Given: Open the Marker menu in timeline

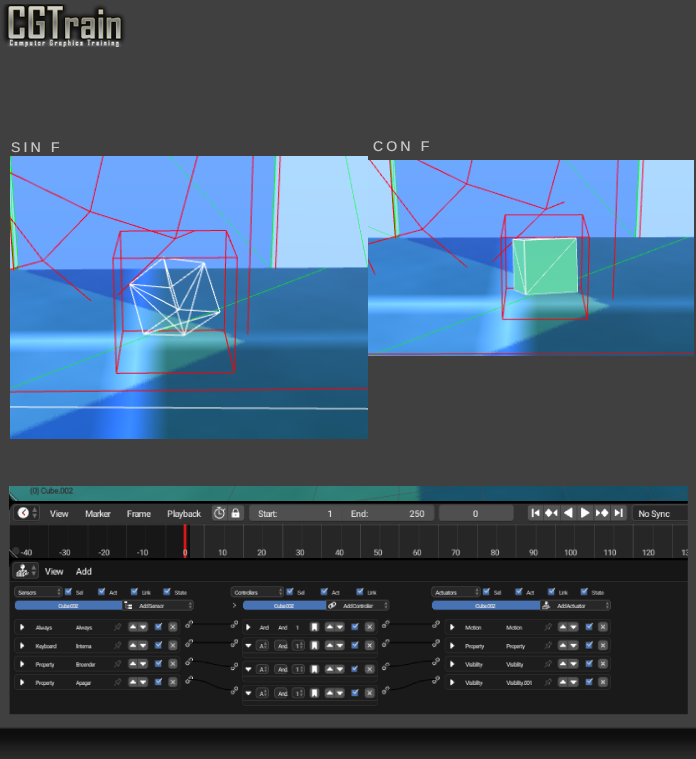Looking at the screenshot, I should [x=98, y=513].
